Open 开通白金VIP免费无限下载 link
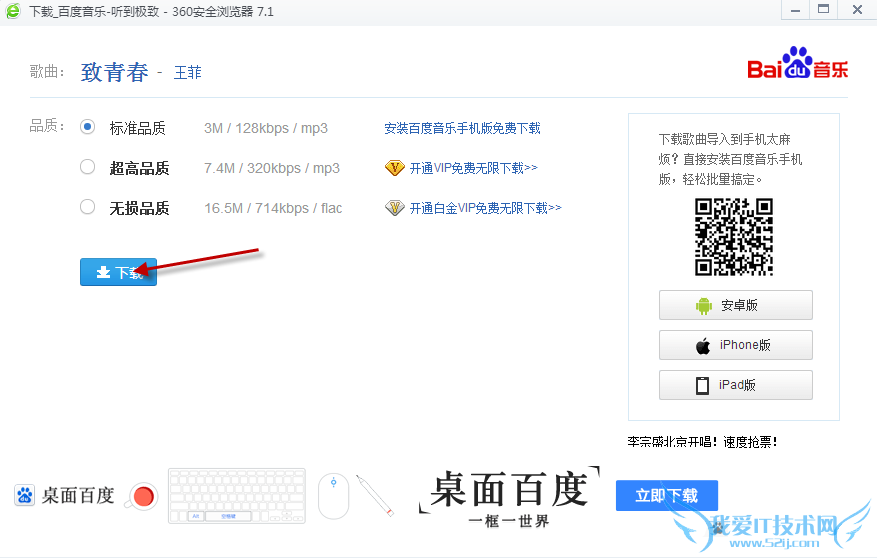Viewport: 877px width, 558px height. [485, 208]
